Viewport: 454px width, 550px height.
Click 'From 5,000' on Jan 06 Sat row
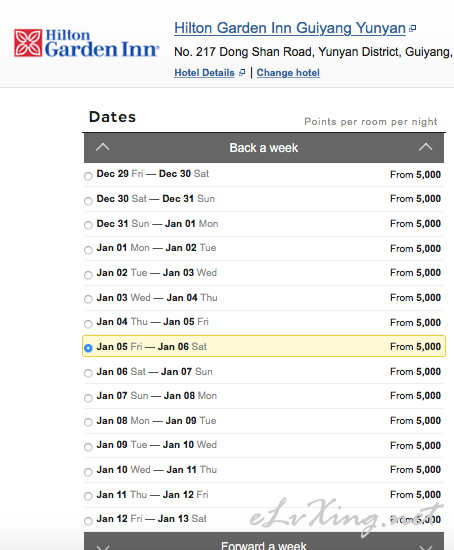(415, 371)
